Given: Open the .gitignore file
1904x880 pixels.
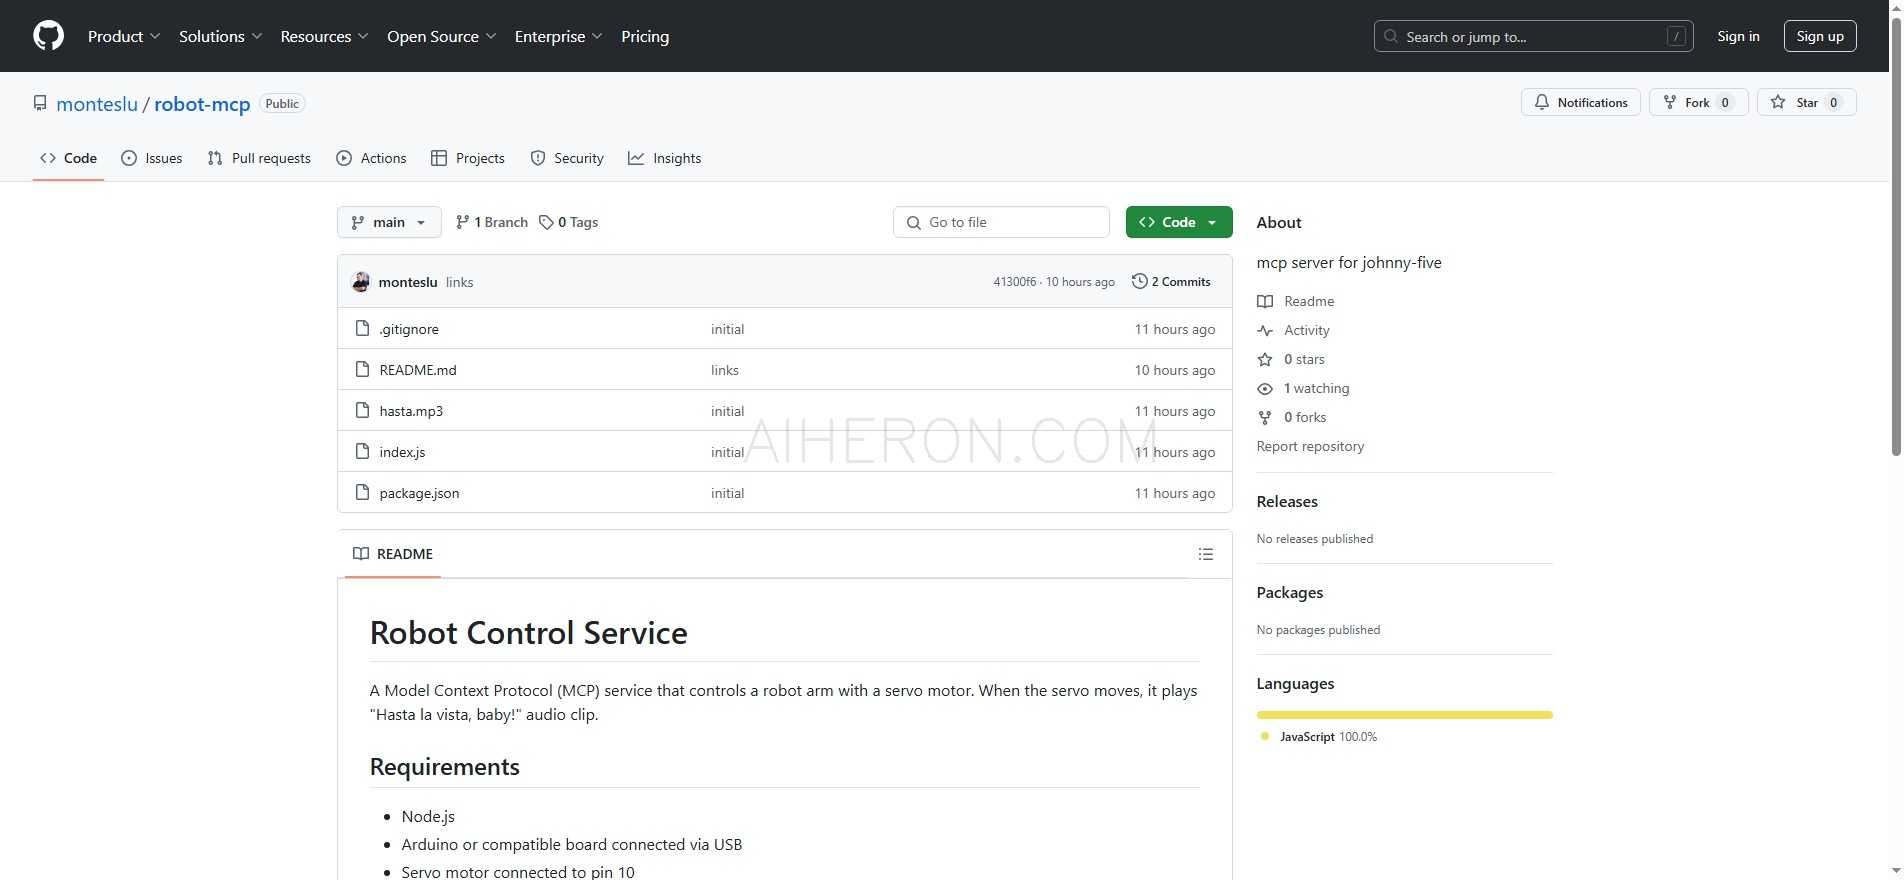Looking at the screenshot, I should (409, 329).
